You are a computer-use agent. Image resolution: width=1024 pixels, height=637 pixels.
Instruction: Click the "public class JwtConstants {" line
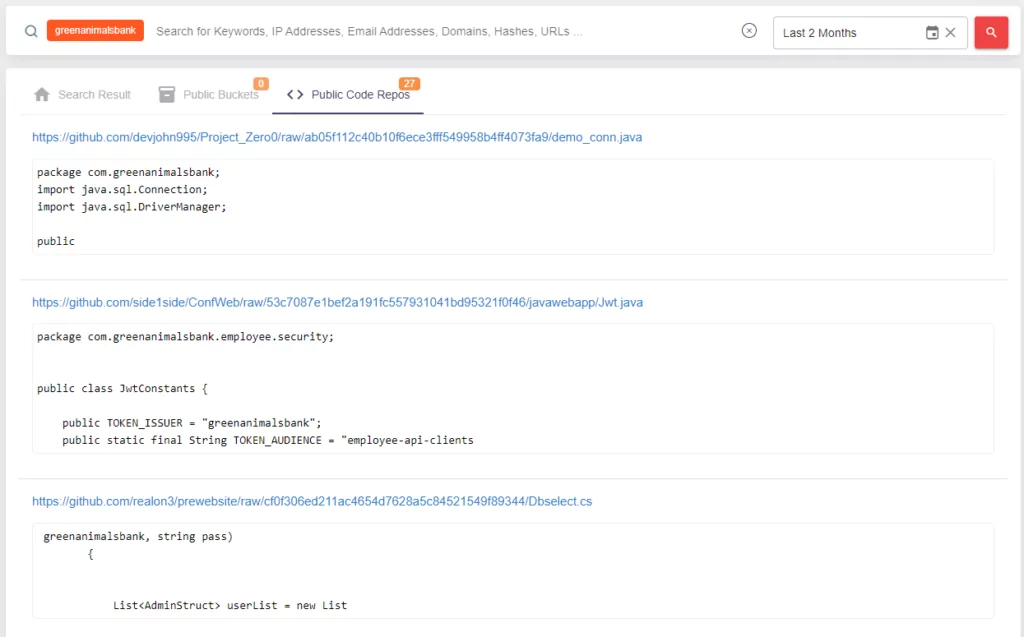tap(122, 388)
